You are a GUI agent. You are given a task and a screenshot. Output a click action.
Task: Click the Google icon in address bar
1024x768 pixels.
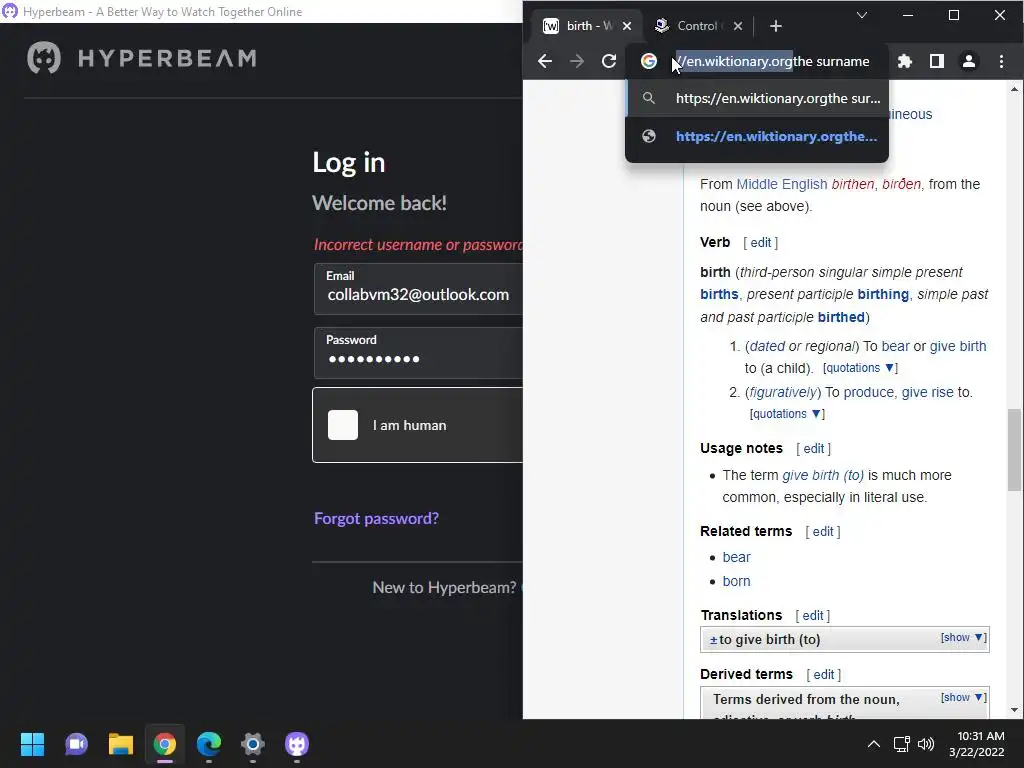648,61
